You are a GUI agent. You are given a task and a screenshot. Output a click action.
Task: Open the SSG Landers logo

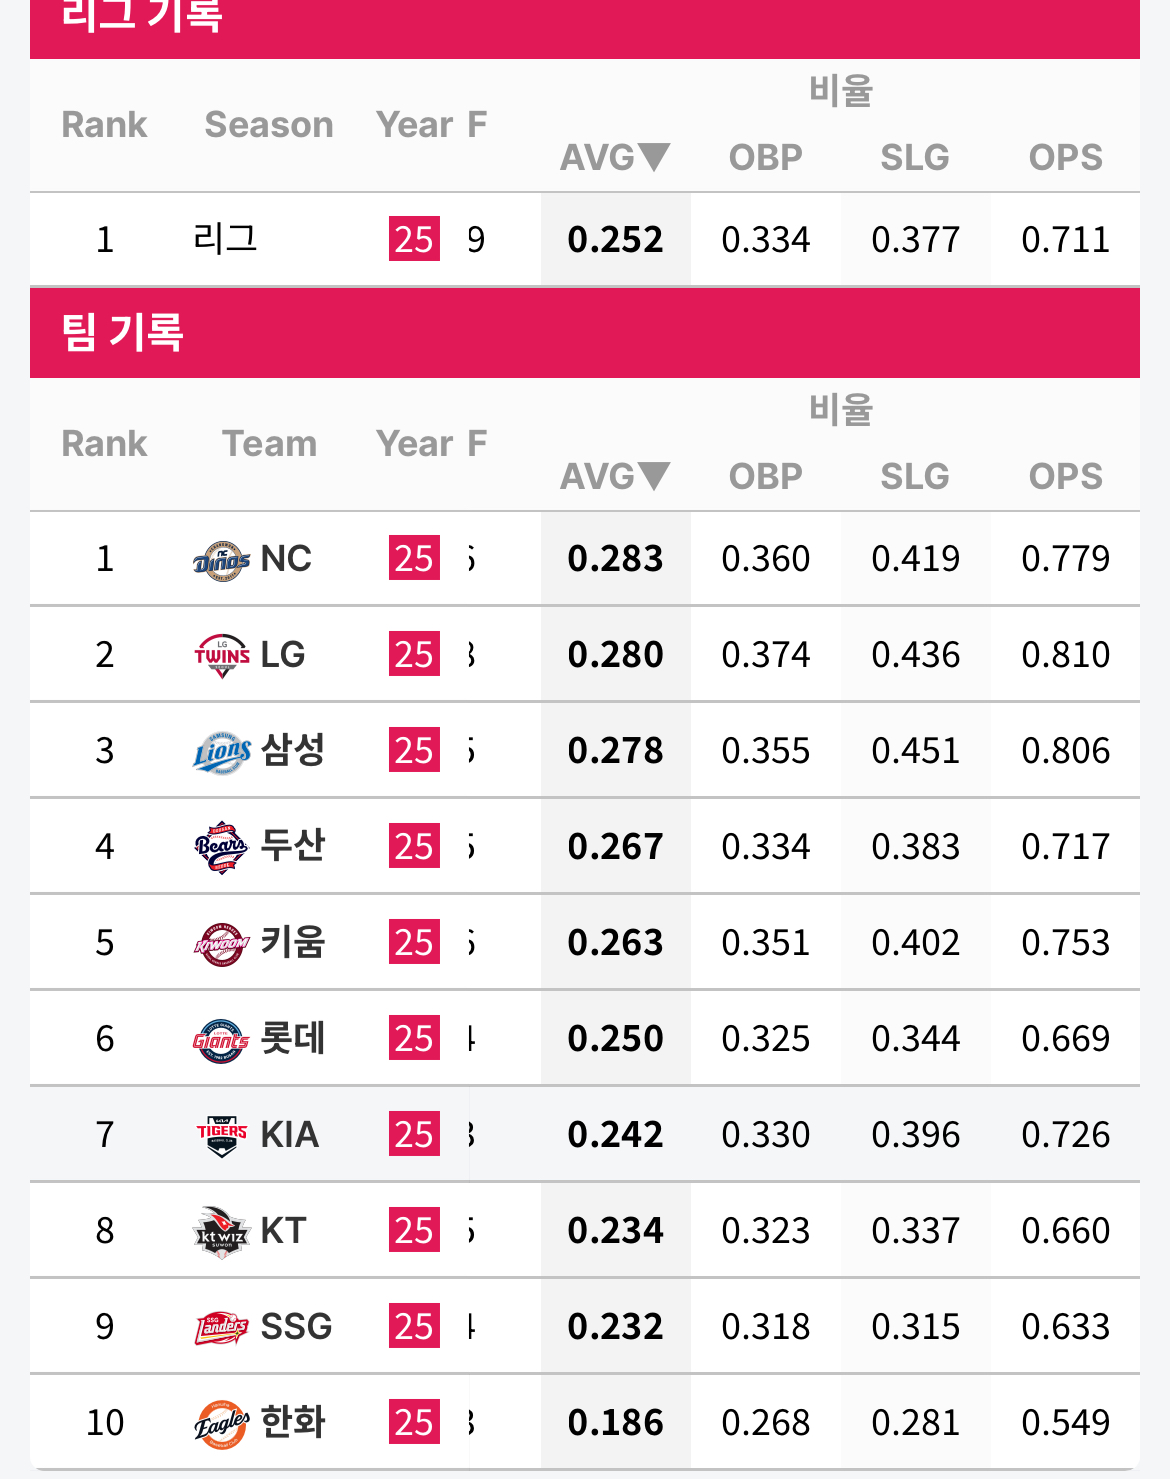221,1328
